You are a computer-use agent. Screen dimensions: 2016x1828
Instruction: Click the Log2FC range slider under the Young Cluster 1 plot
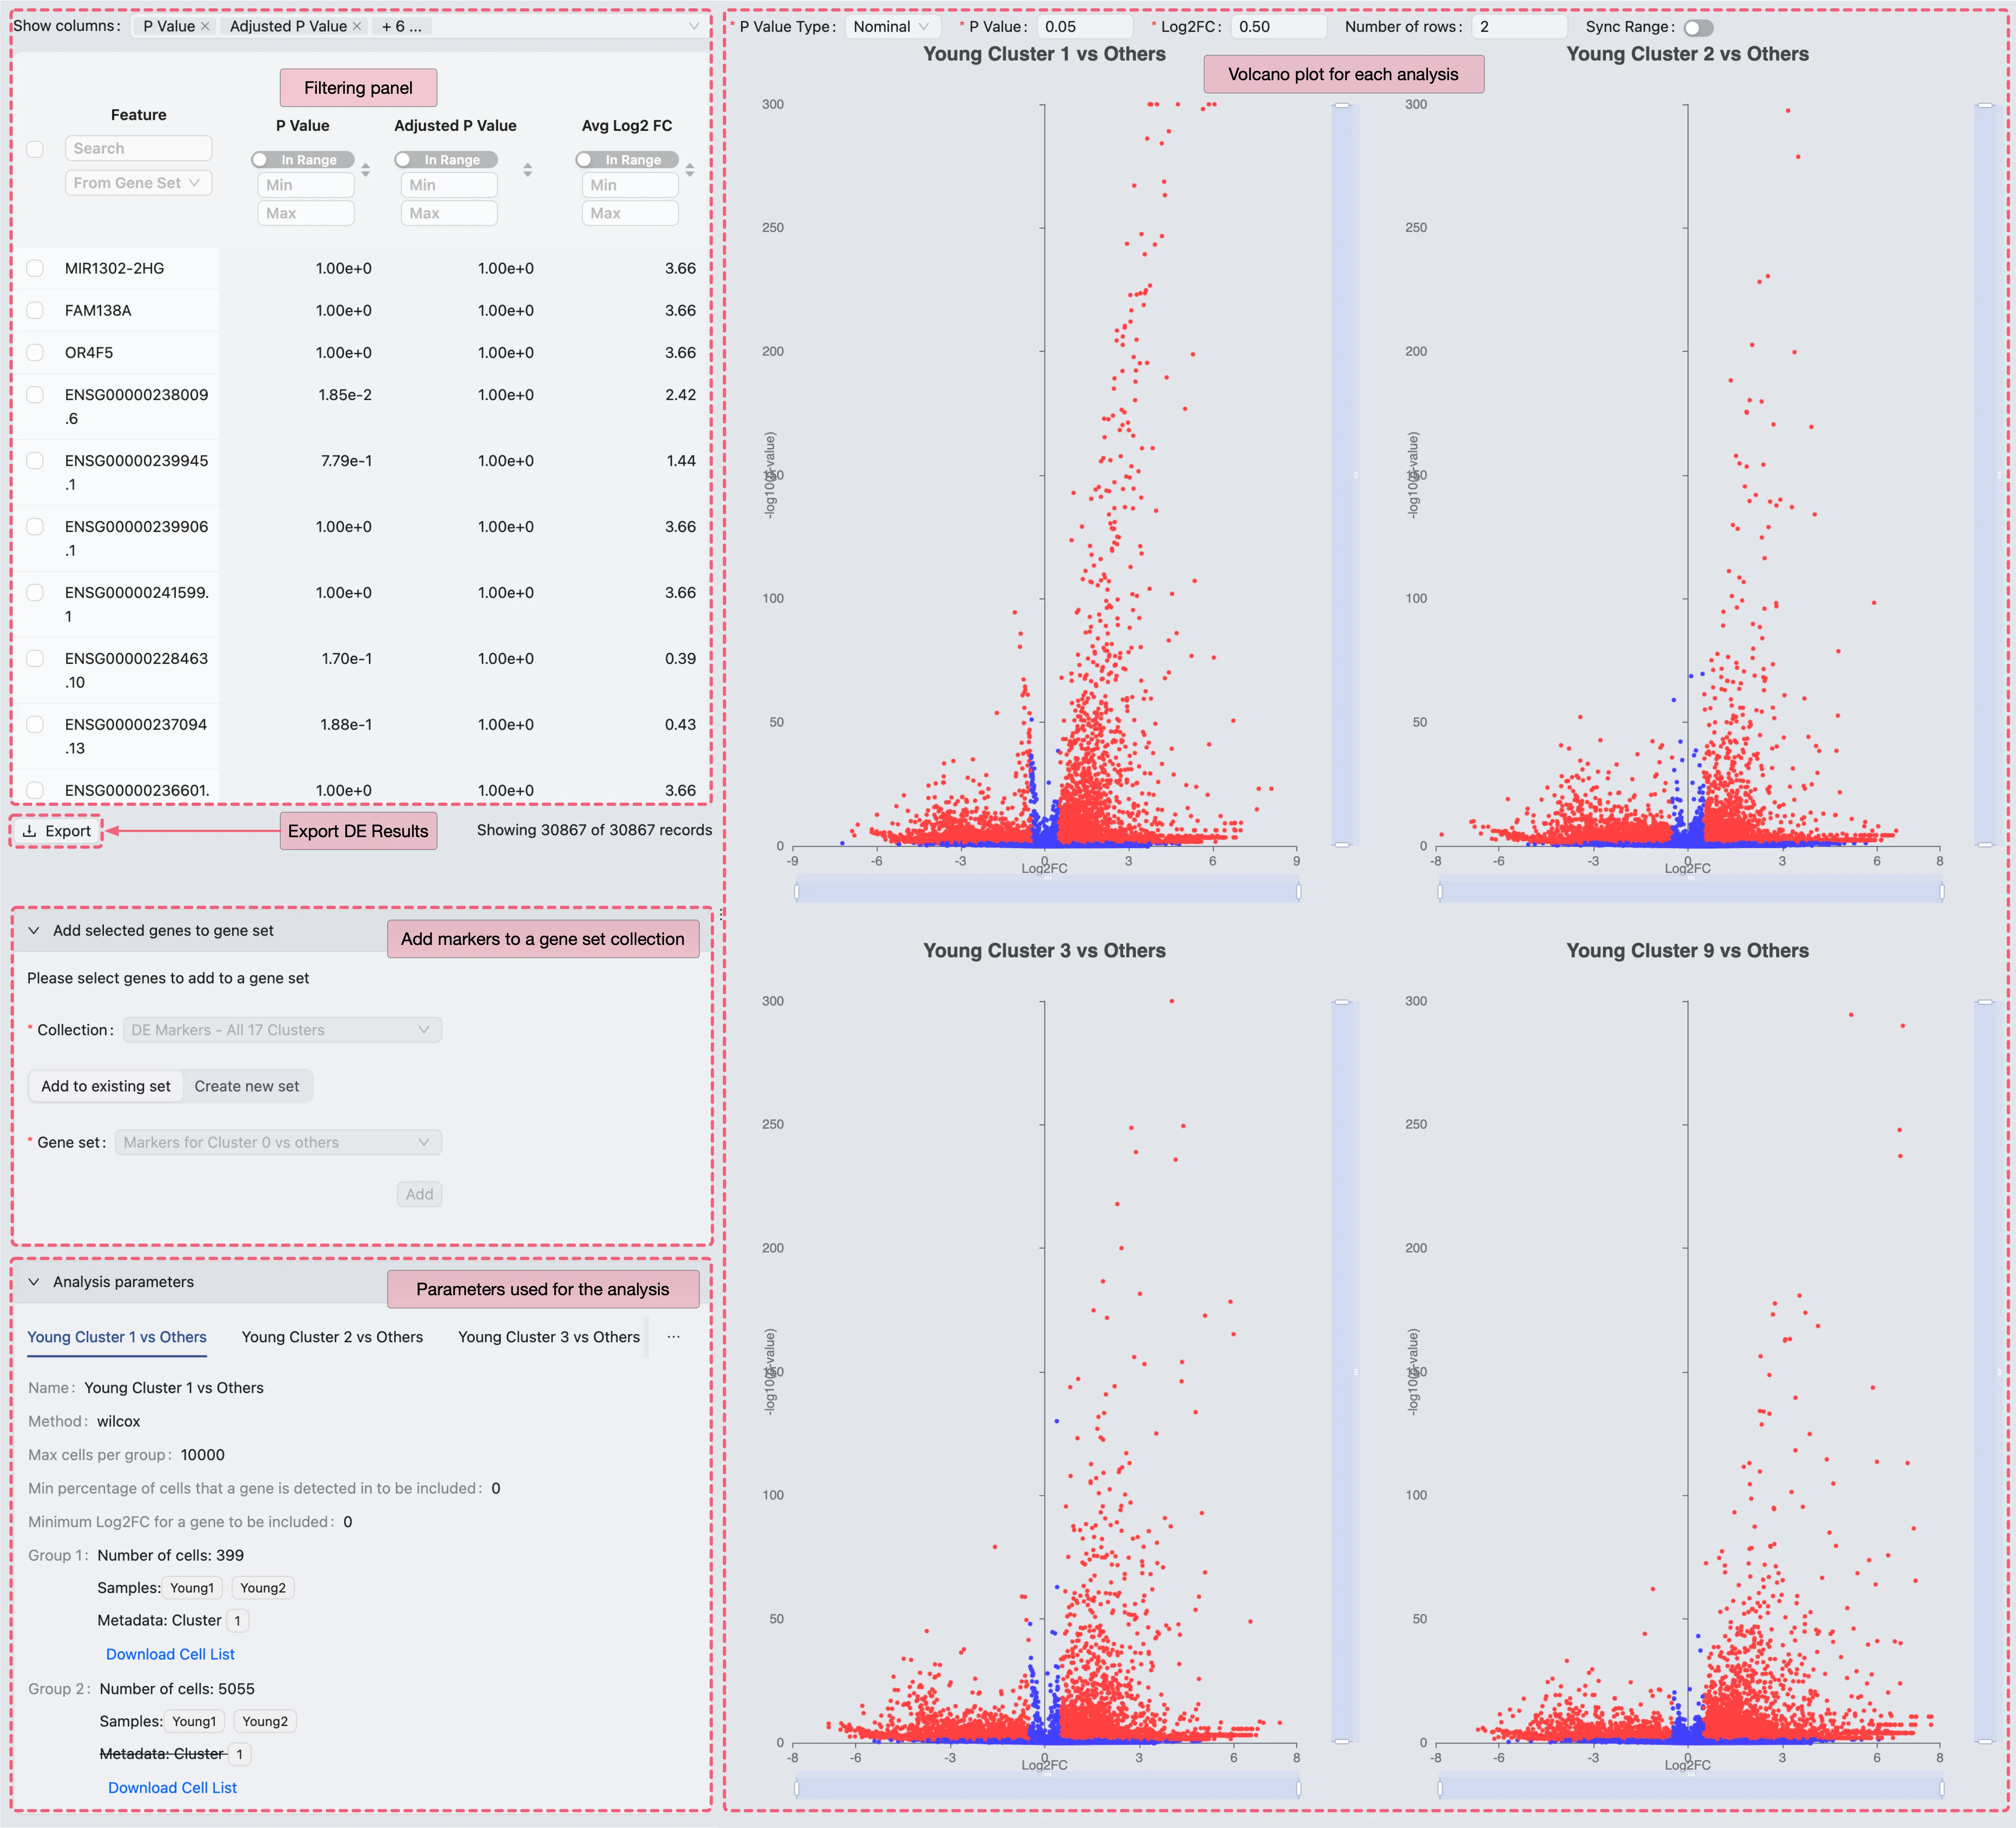click(1046, 891)
